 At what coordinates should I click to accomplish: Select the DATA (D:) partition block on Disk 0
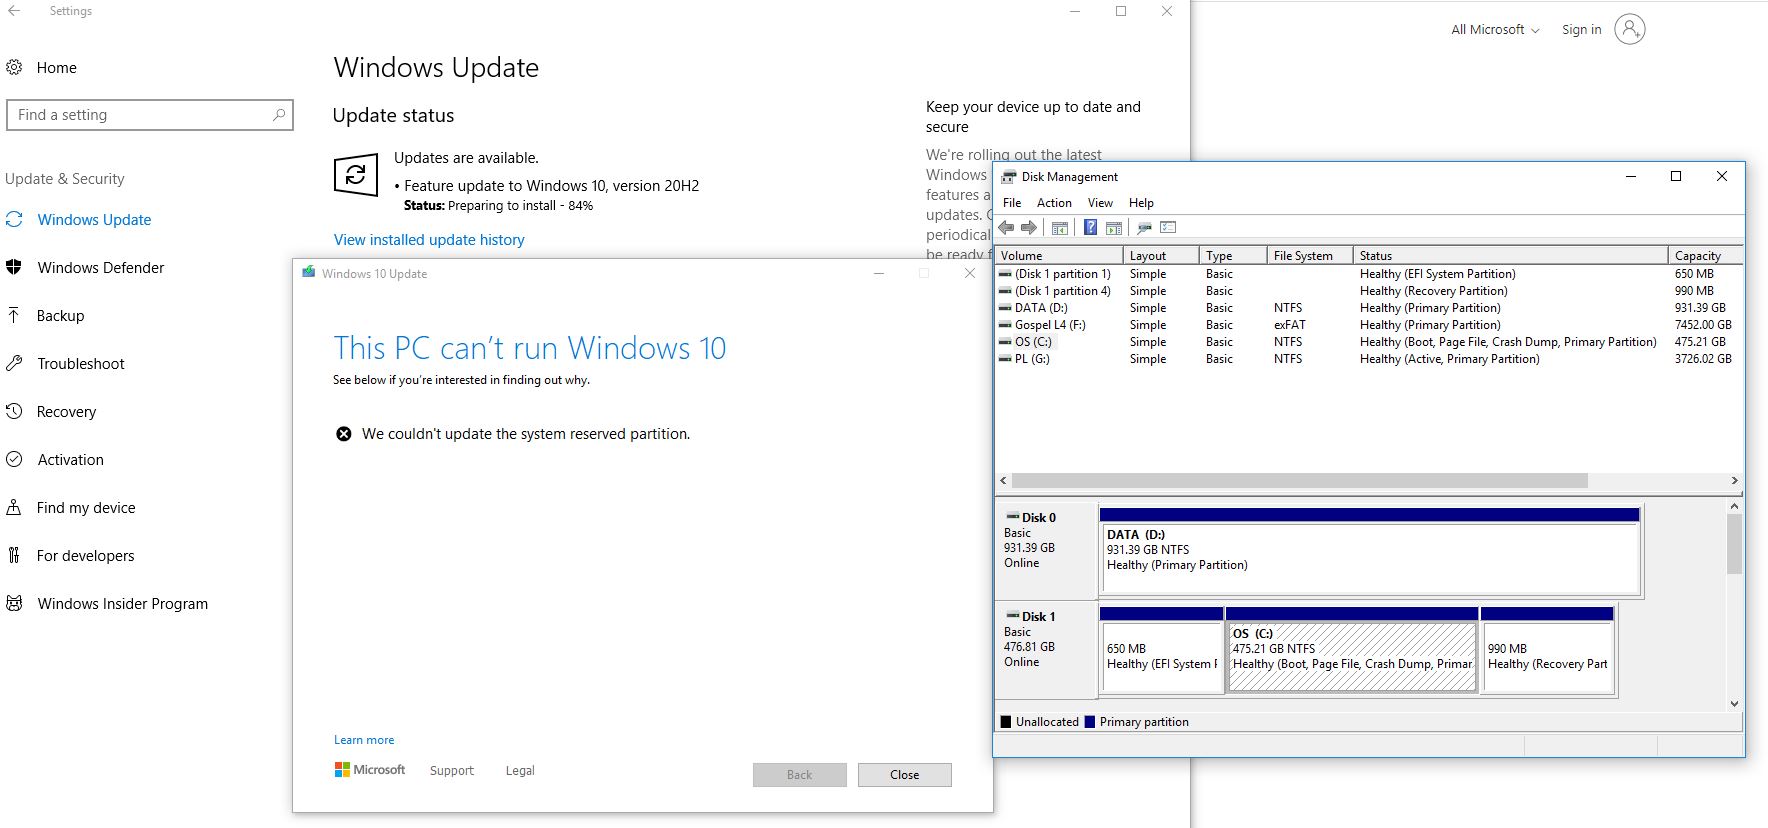pyautogui.click(x=1370, y=551)
